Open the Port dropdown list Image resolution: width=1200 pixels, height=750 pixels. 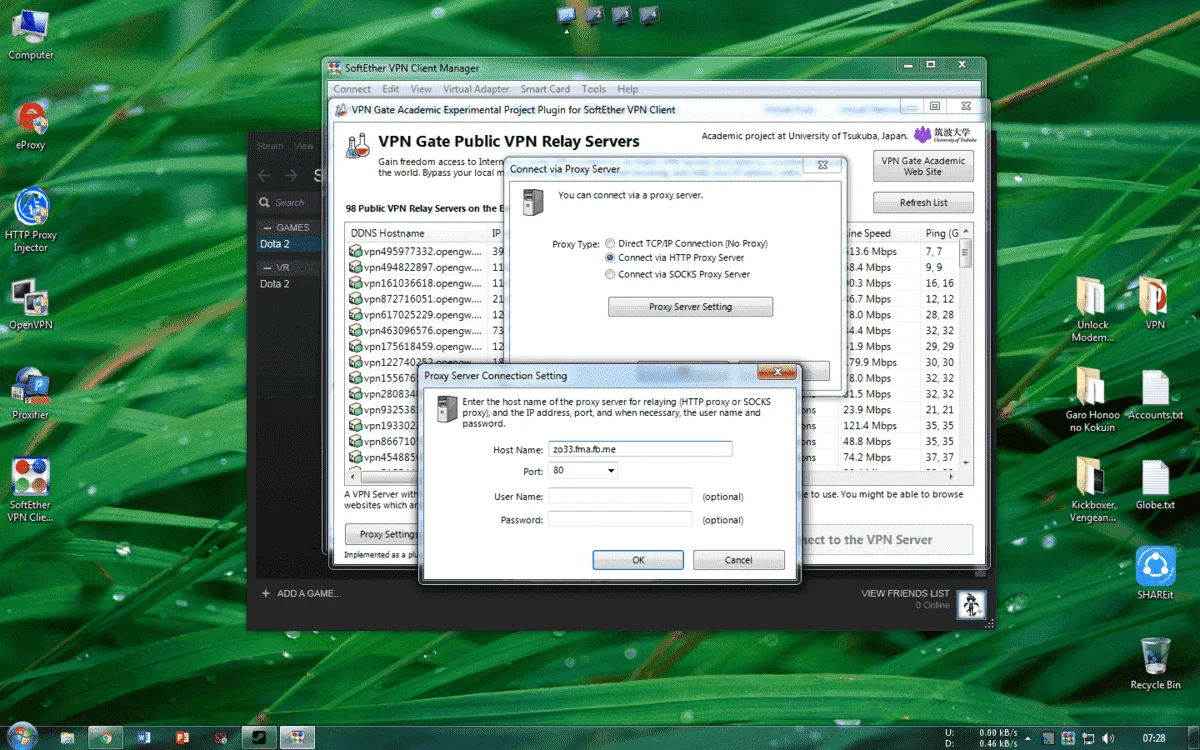coord(609,470)
